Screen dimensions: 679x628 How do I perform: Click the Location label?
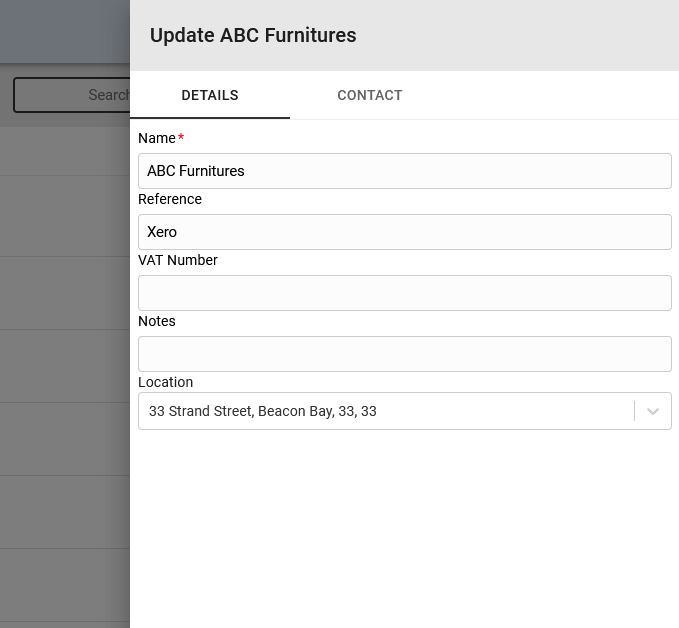(x=165, y=382)
